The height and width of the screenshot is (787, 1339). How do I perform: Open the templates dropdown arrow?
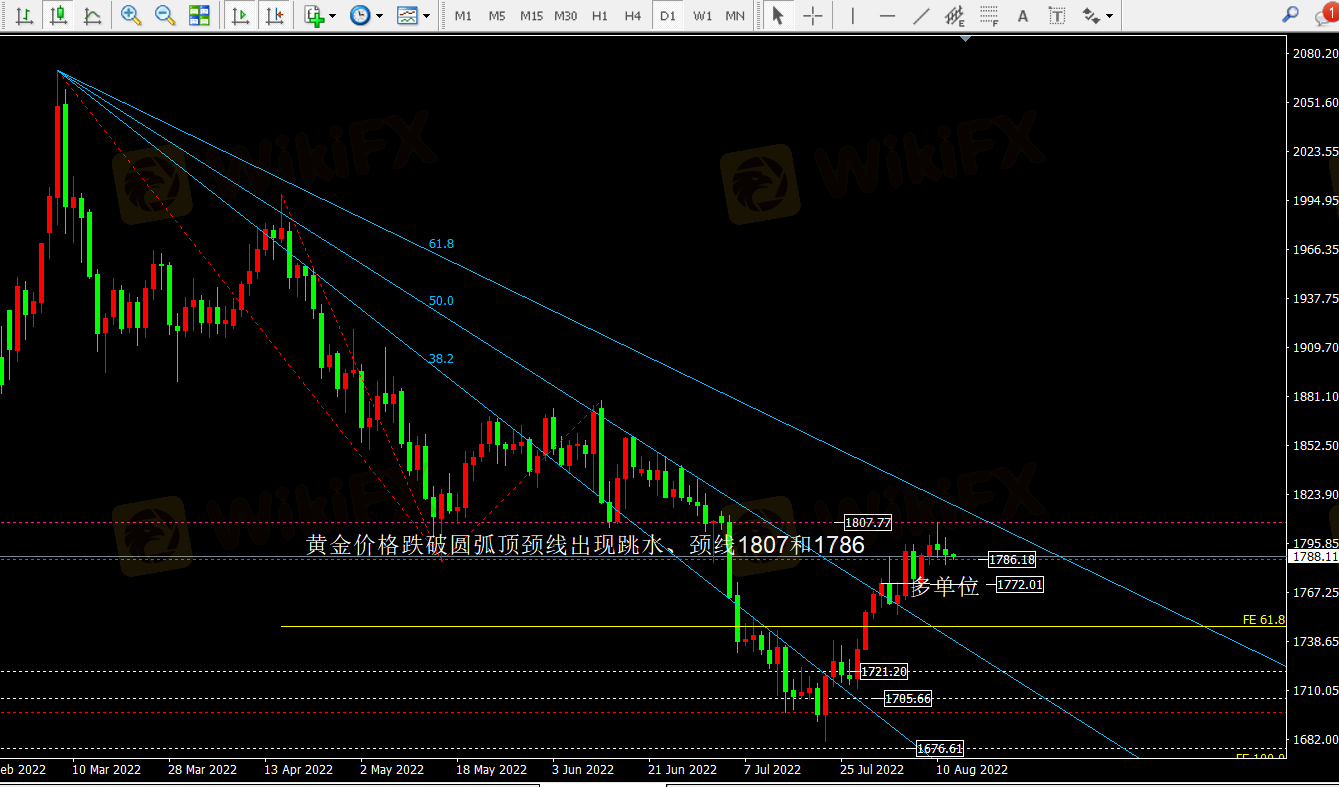tap(427, 16)
